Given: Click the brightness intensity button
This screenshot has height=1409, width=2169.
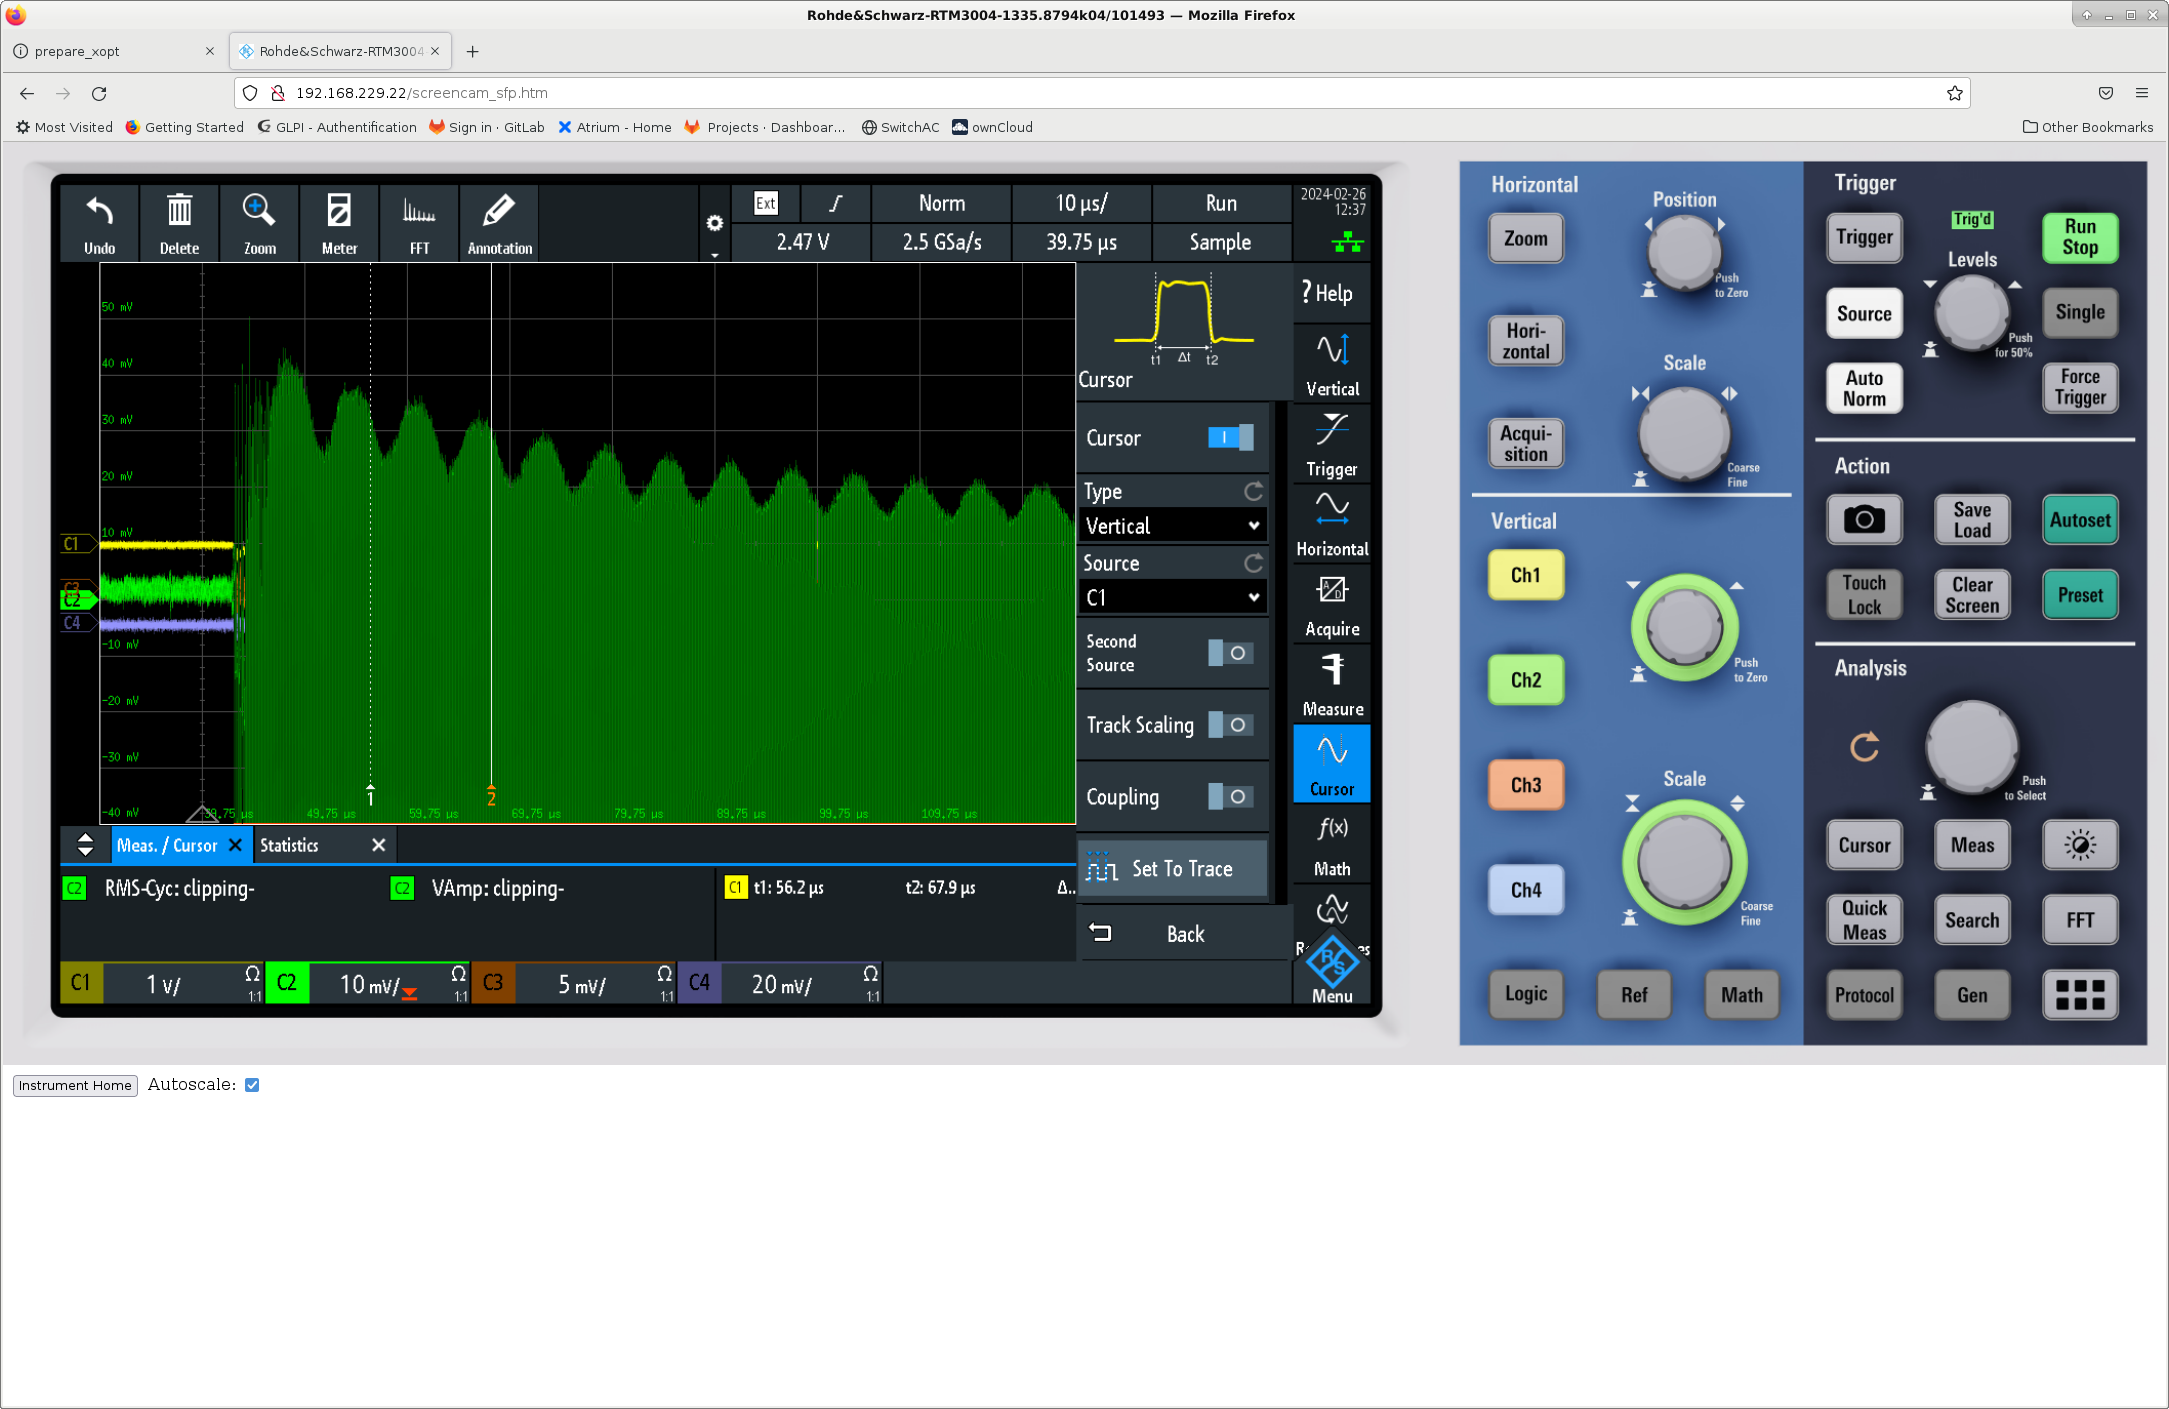Looking at the screenshot, I should pos(2079,845).
